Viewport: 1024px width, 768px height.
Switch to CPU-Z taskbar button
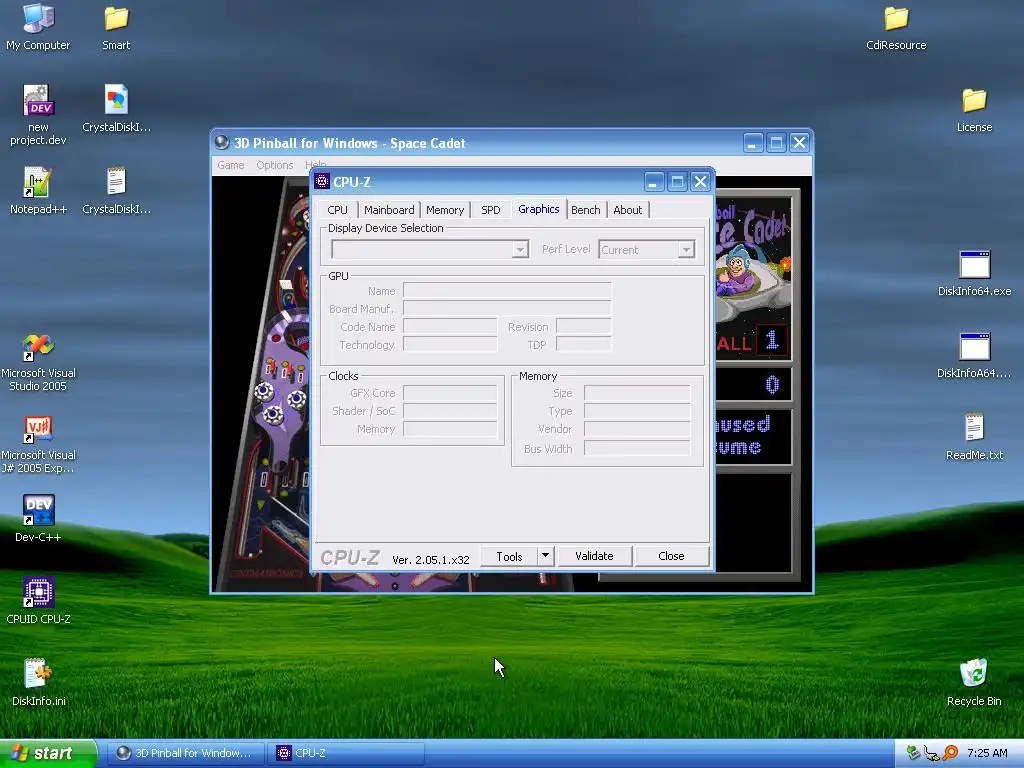[x=346, y=753]
